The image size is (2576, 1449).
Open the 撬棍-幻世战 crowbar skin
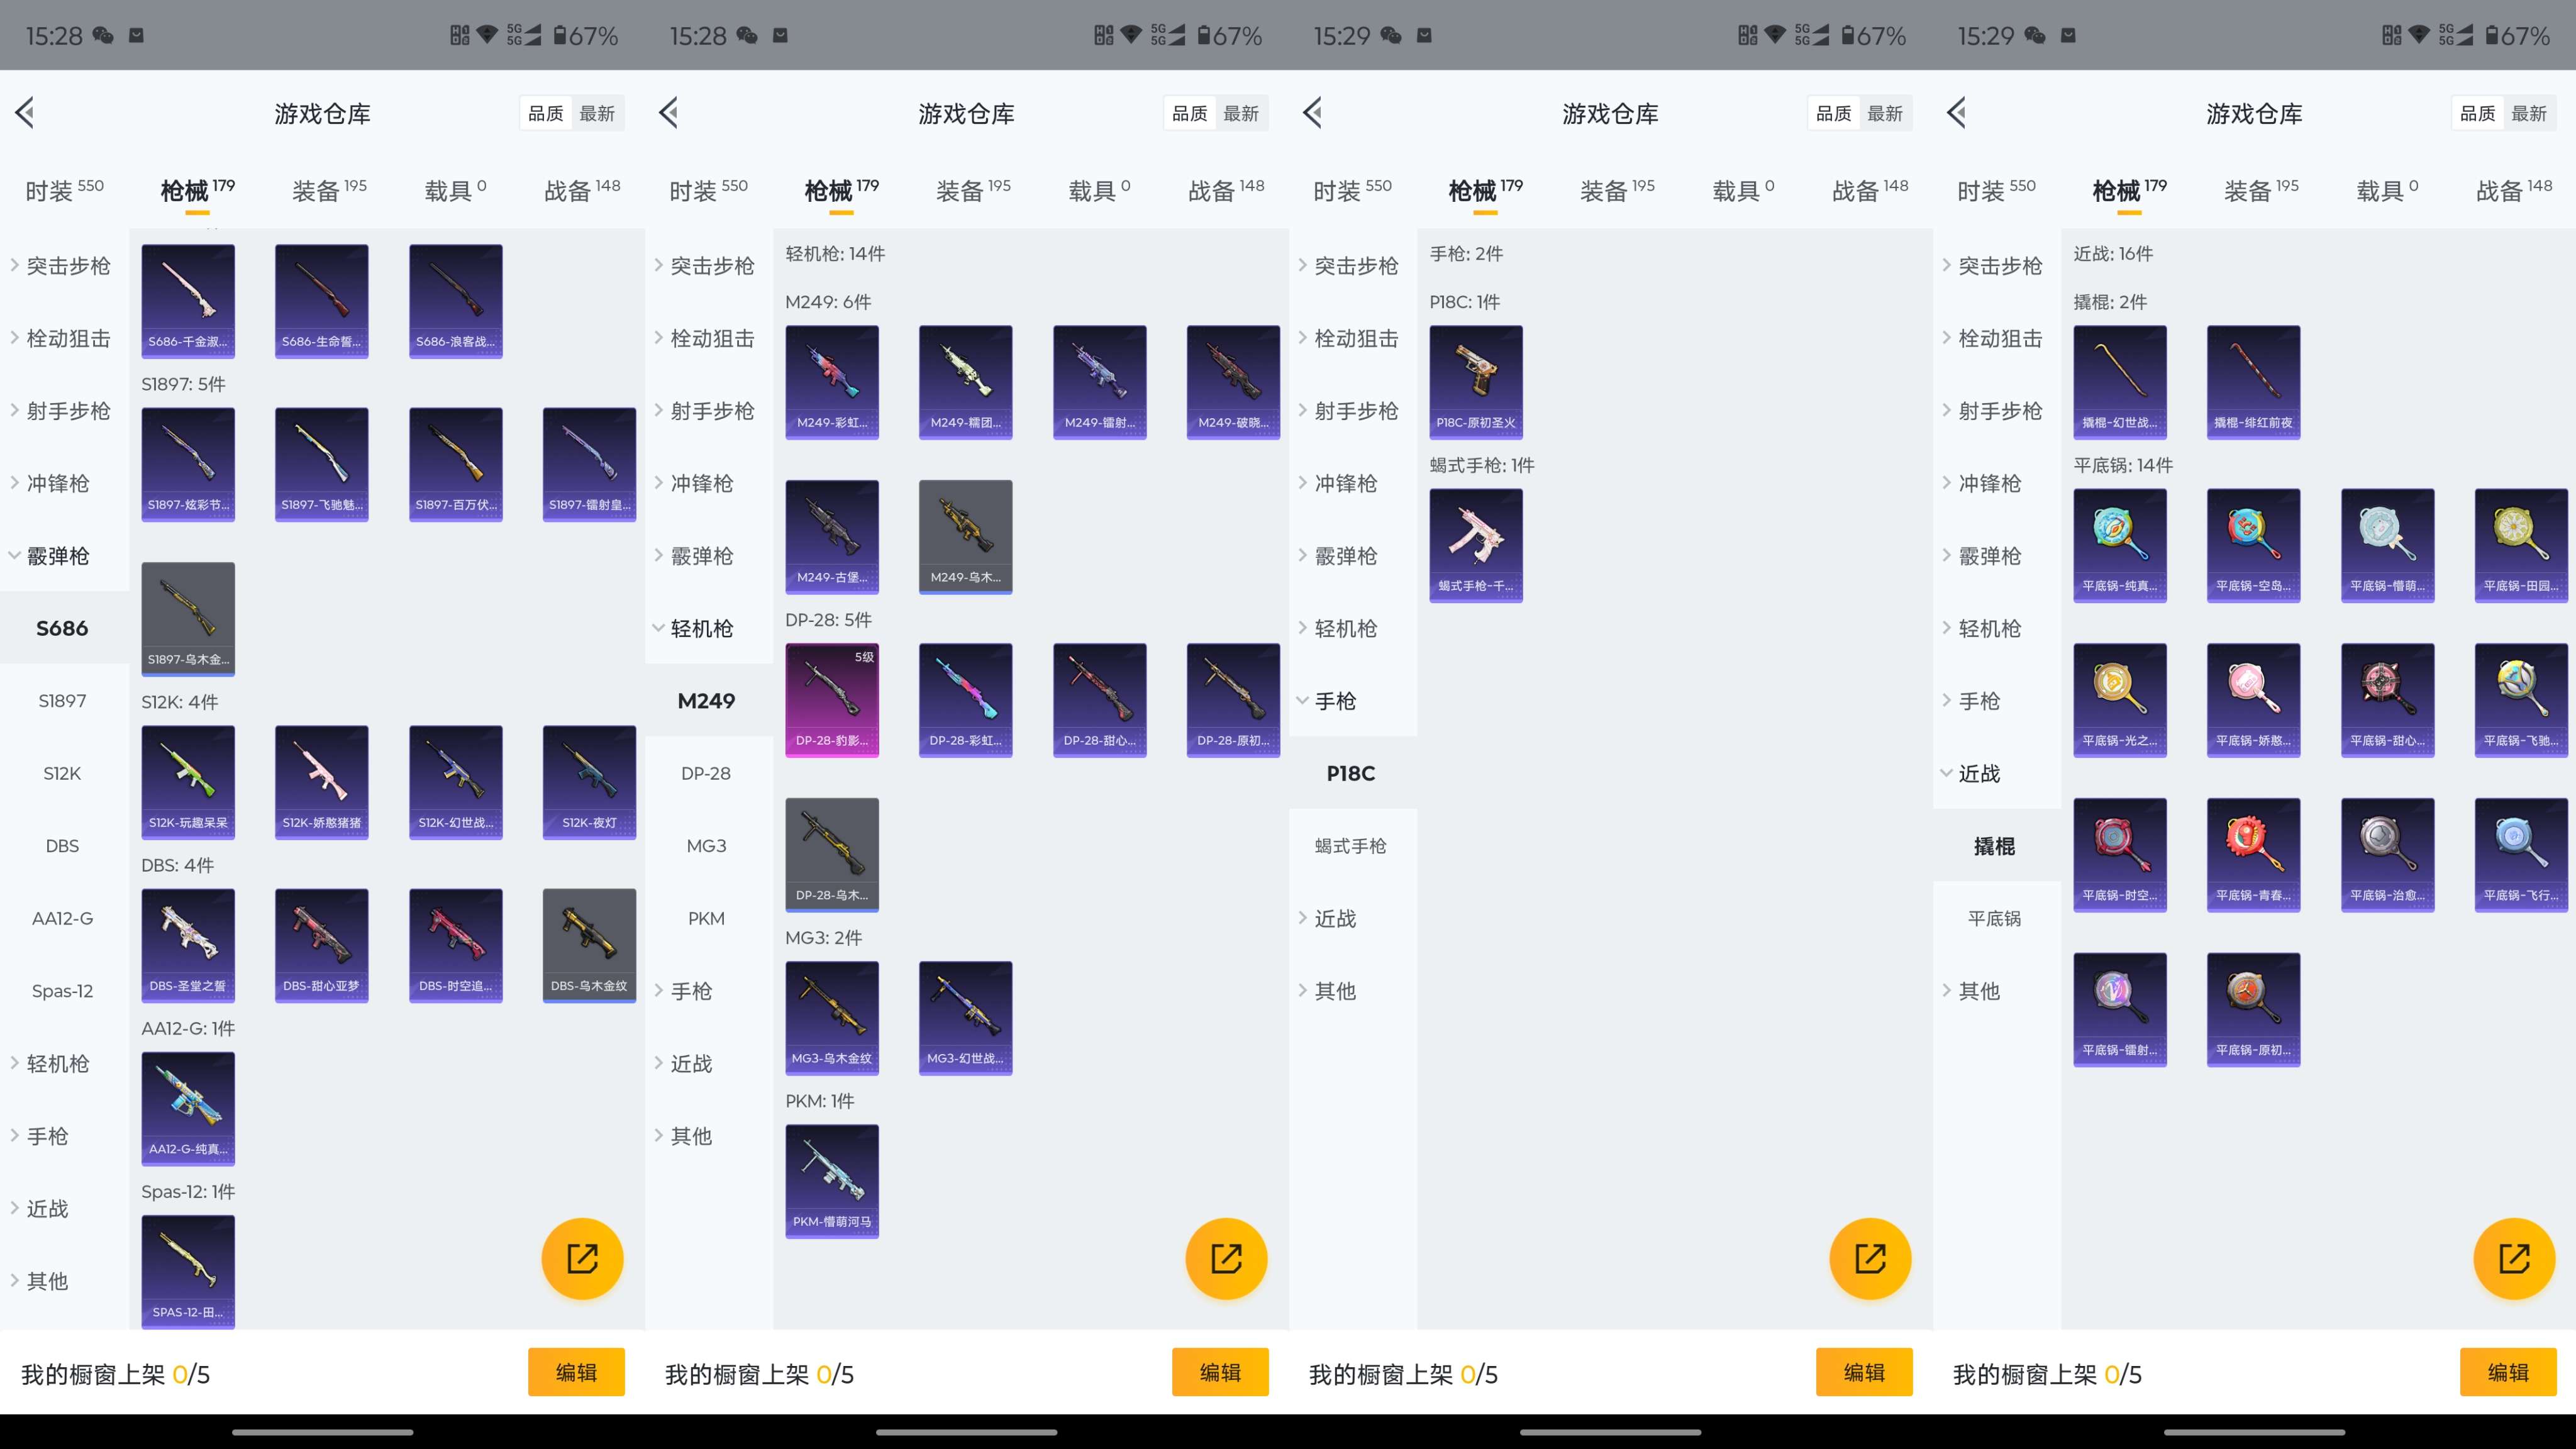(x=2120, y=382)
